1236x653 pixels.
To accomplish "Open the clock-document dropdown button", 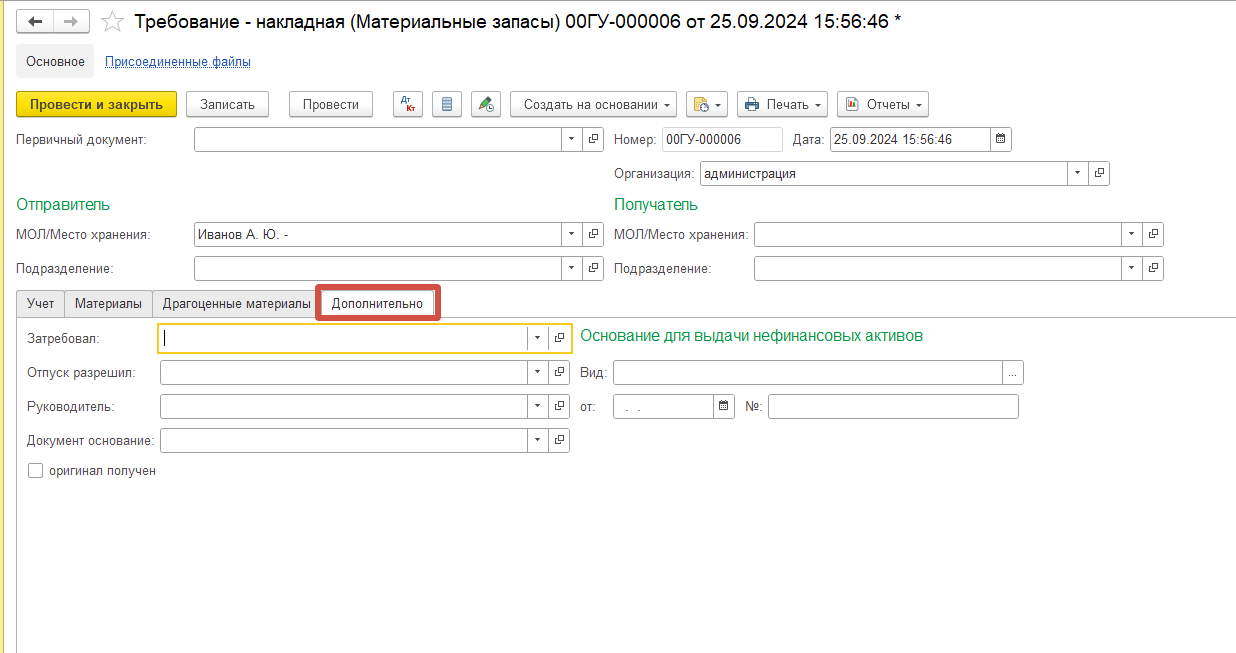I will [x=706, y=104].
